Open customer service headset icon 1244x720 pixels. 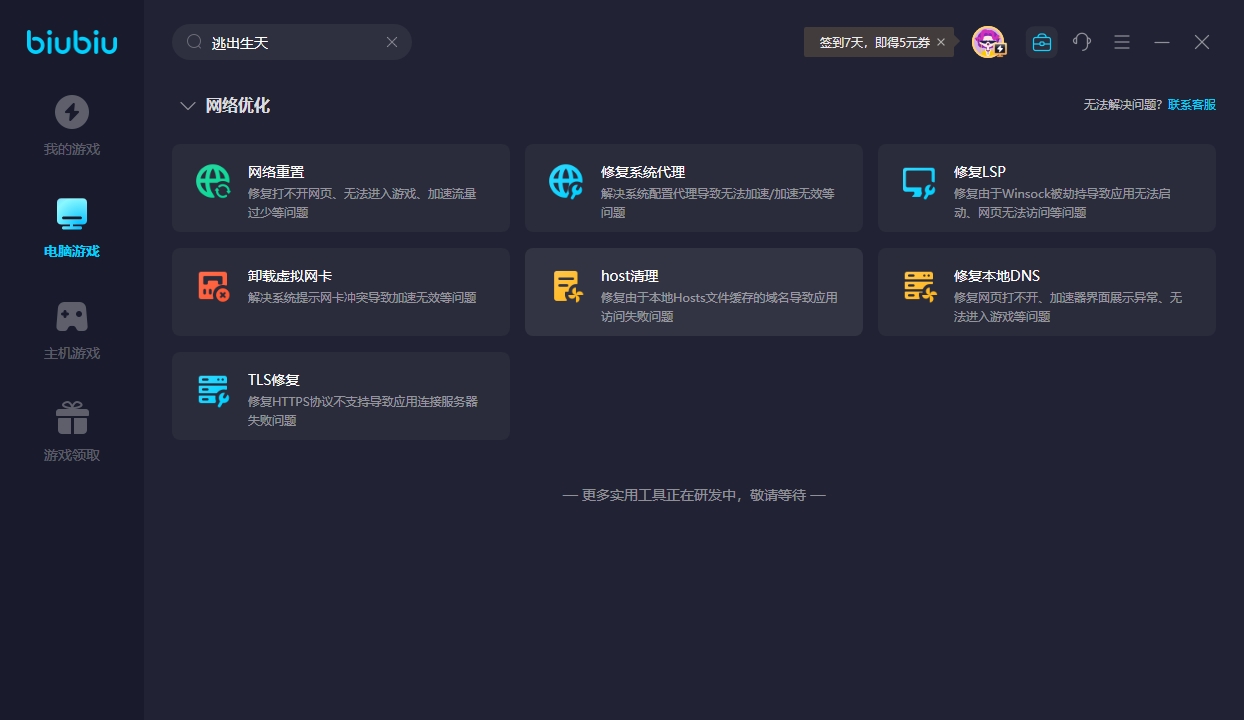[1082, 42]
